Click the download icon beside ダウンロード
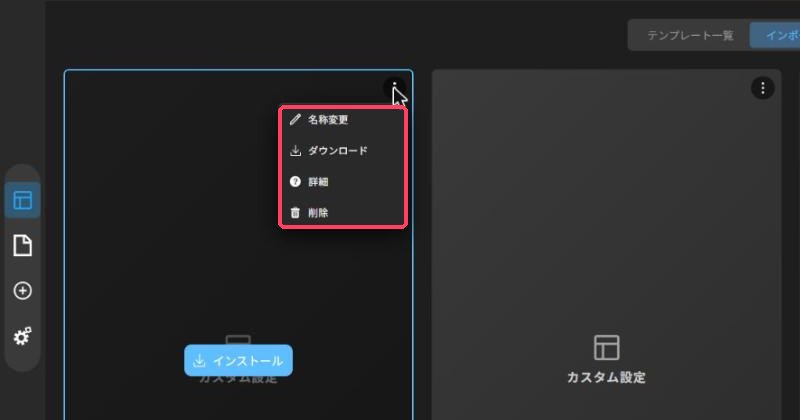 (295, 151)
